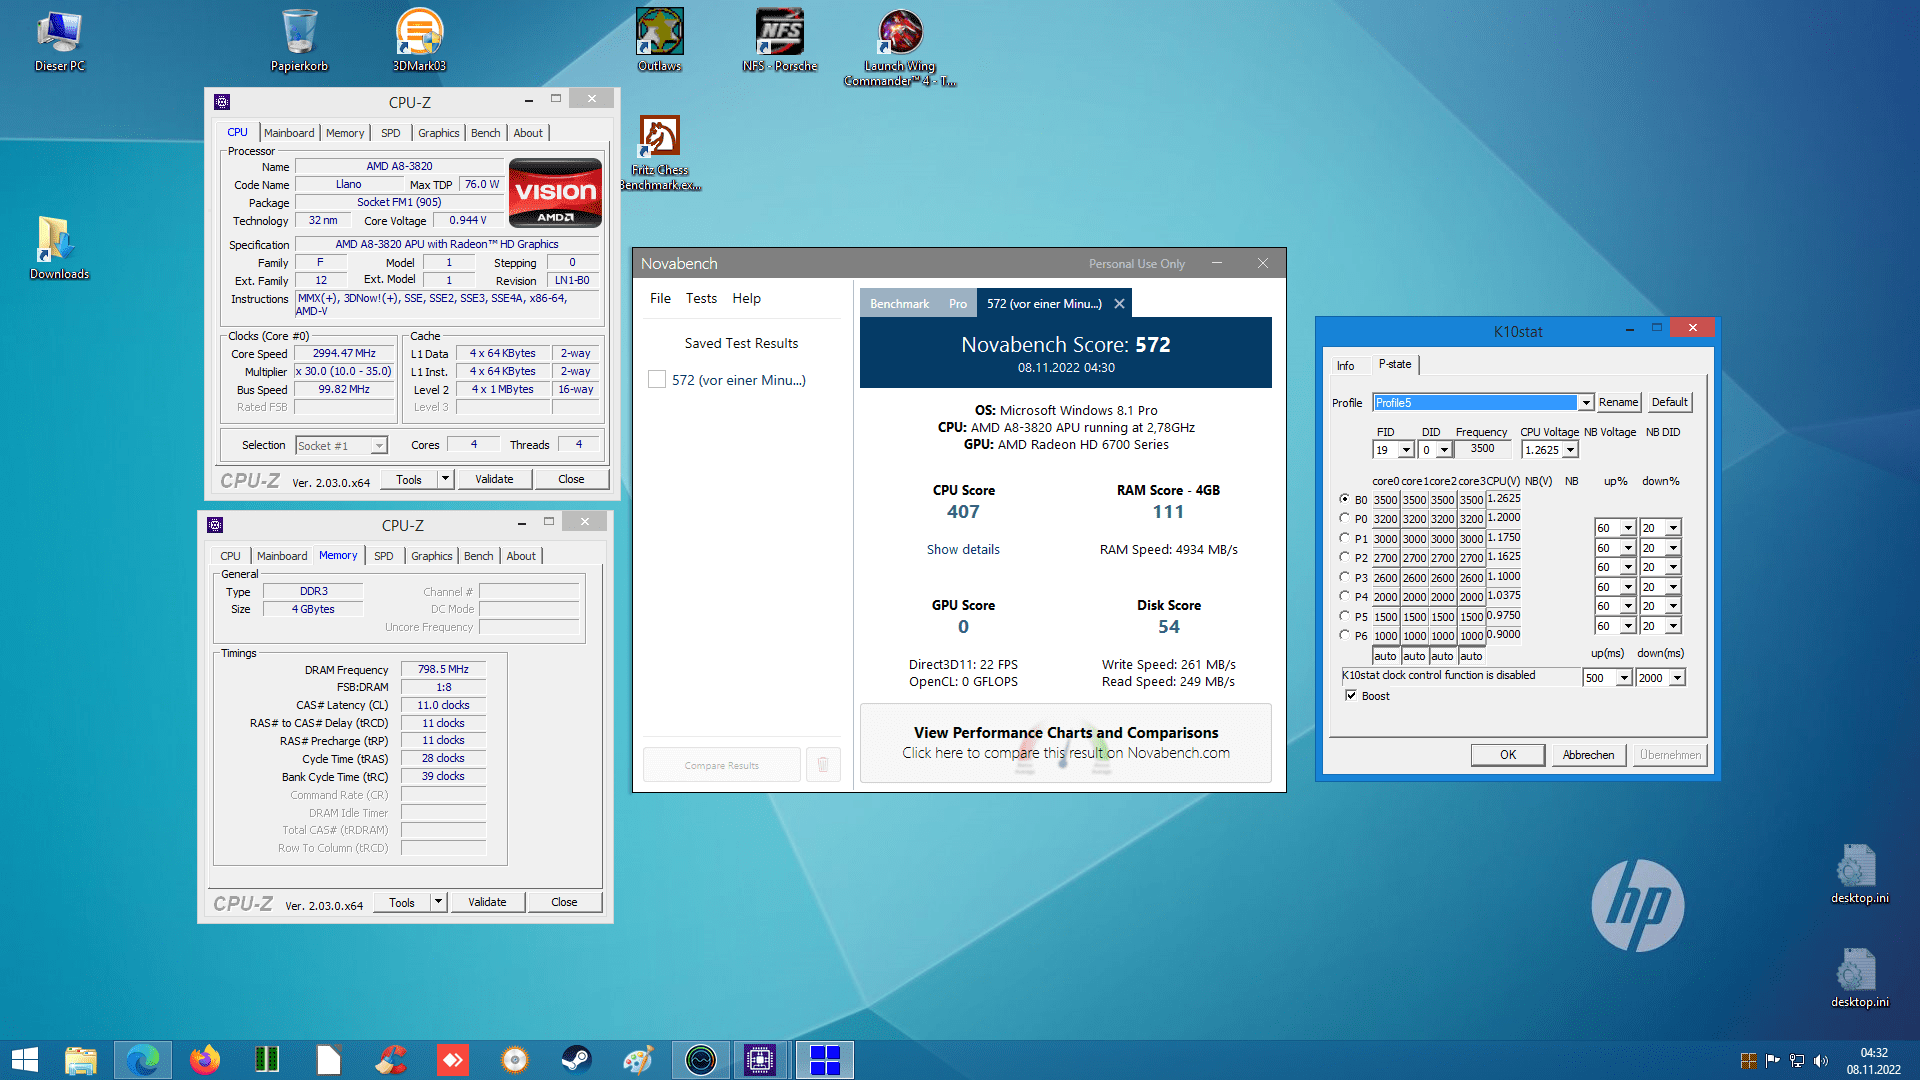
Task: Select the P3 P-state radio button
Action: pyautogui.click(x=1344, y=577)
